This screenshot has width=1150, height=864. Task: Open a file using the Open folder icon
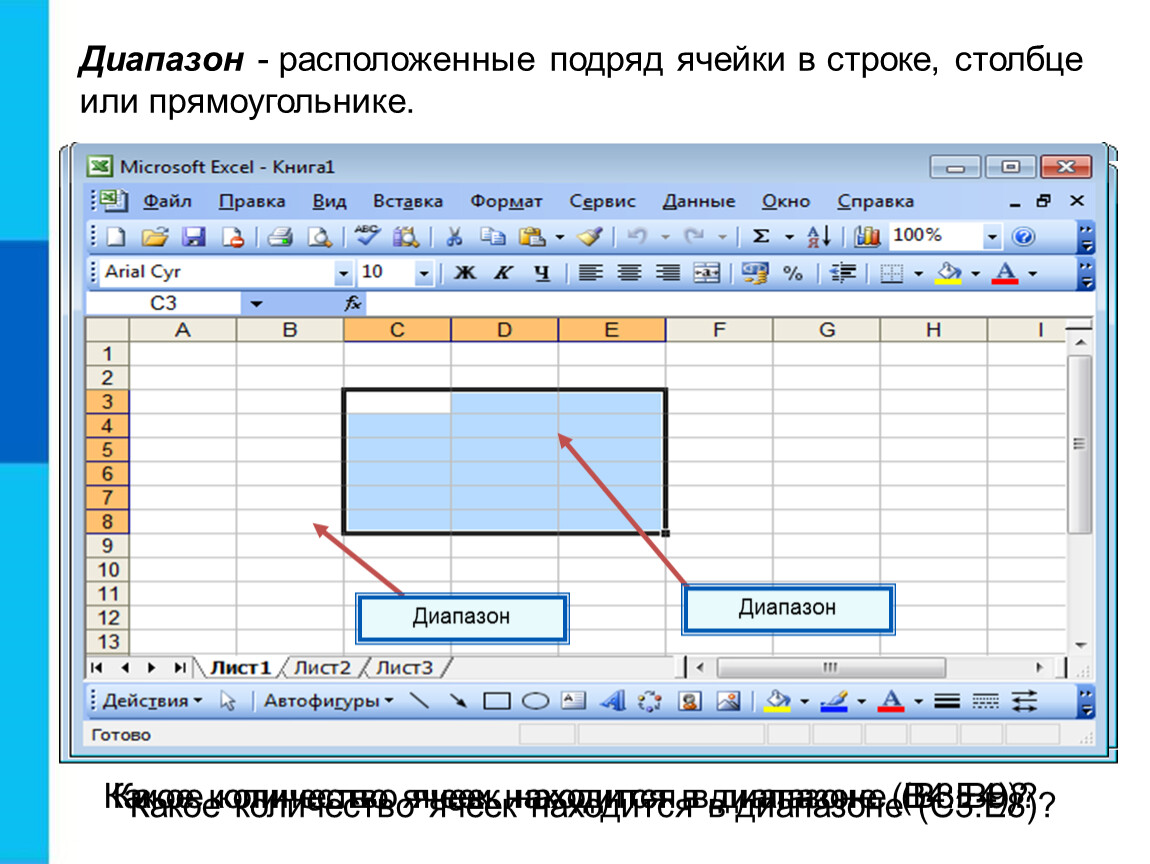click(155, 237)
